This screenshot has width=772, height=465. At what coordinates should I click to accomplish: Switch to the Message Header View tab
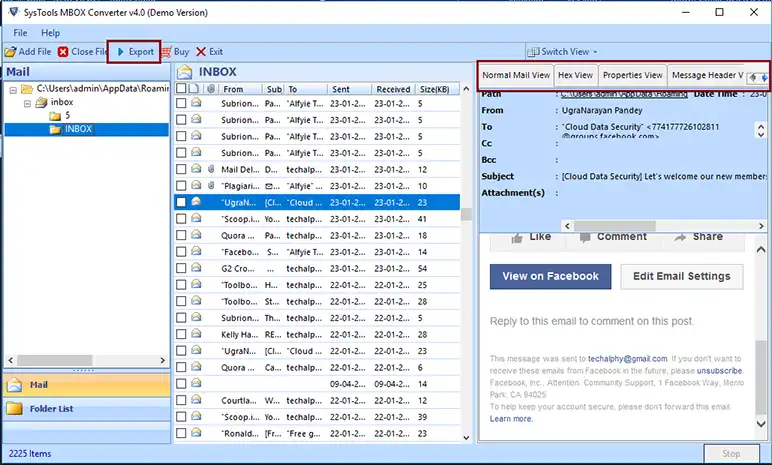707,75
